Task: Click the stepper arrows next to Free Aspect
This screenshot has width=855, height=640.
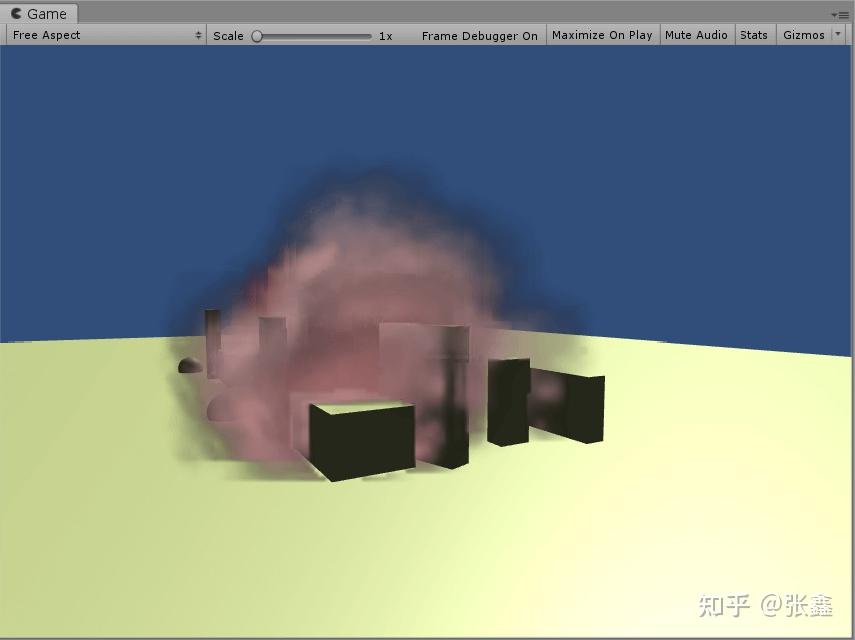Action: tap(198, 35)
